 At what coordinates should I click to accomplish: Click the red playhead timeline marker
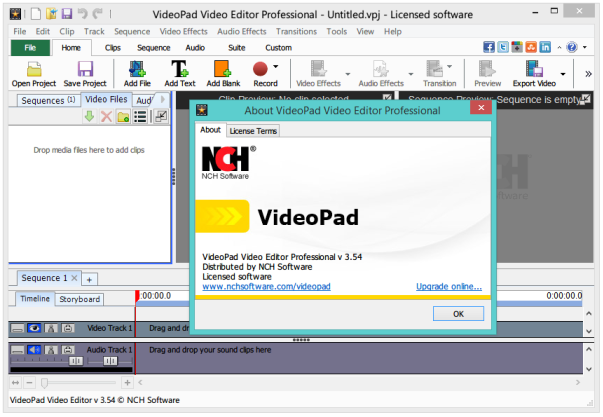tap(137, 296)
